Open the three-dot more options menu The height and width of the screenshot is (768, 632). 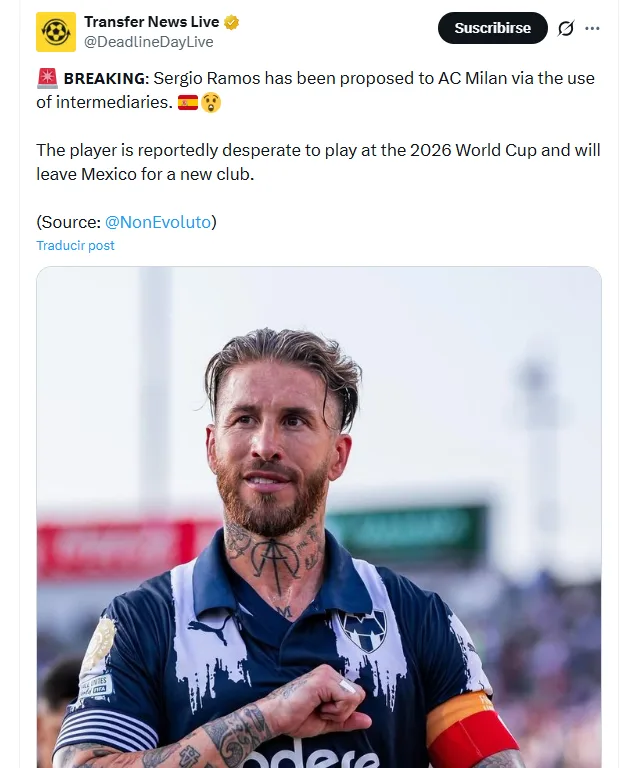click(x=593, y=28)
